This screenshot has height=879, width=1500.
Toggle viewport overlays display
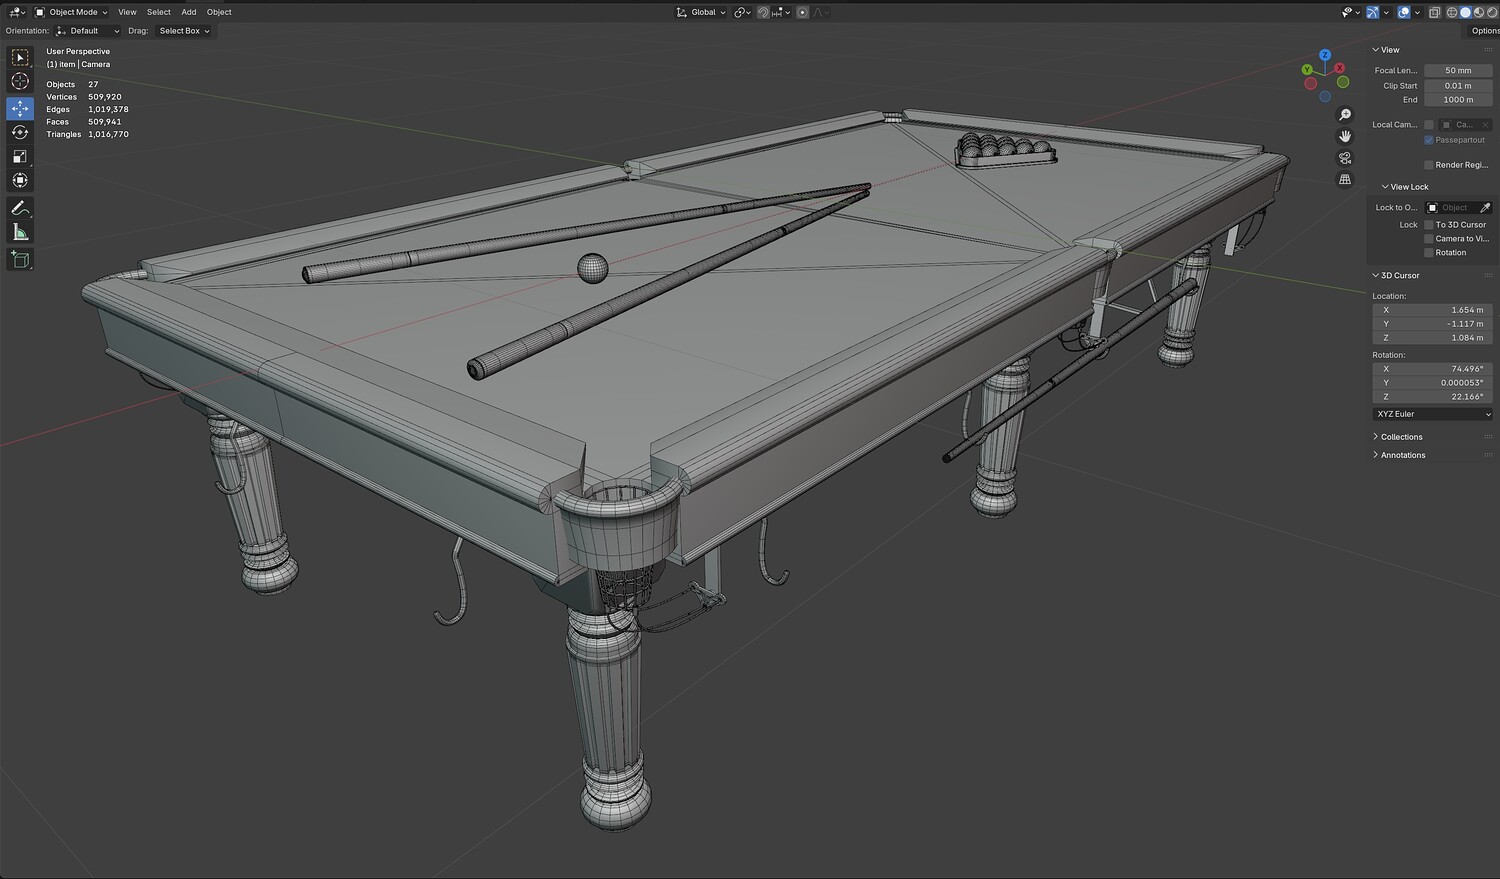[1404, 12]
